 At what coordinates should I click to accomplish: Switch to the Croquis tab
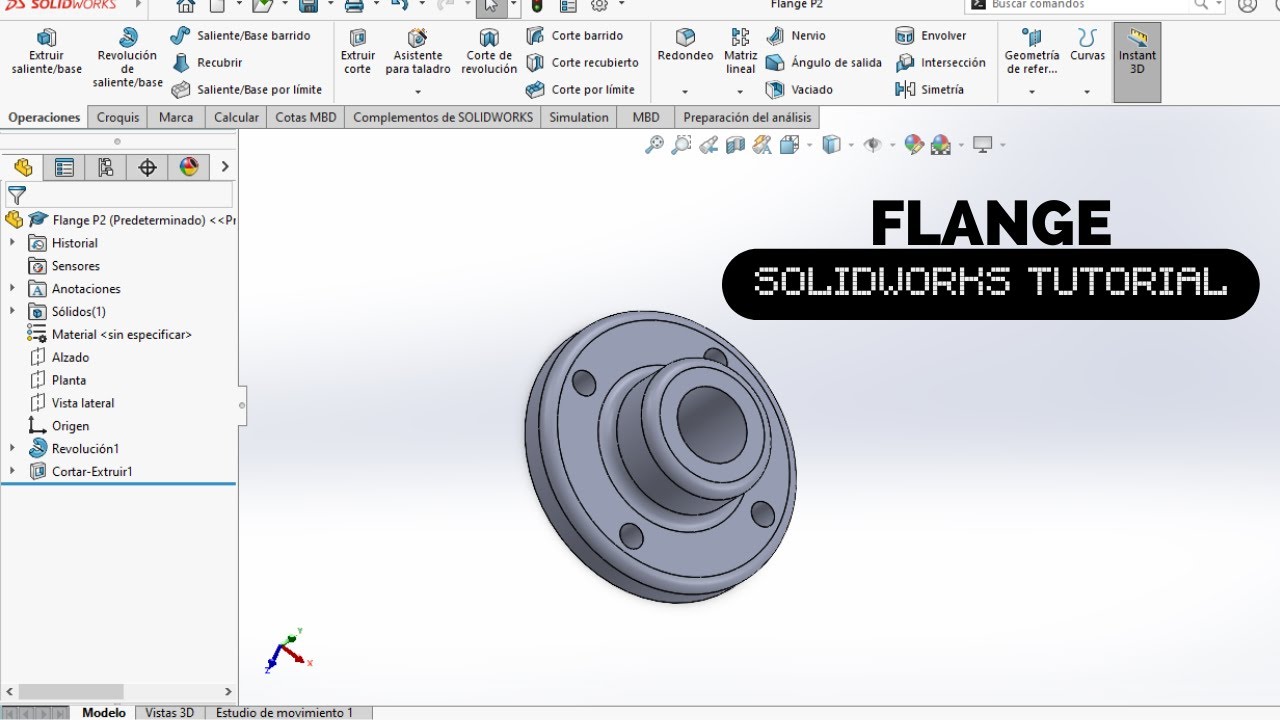(x=118, y=117)
